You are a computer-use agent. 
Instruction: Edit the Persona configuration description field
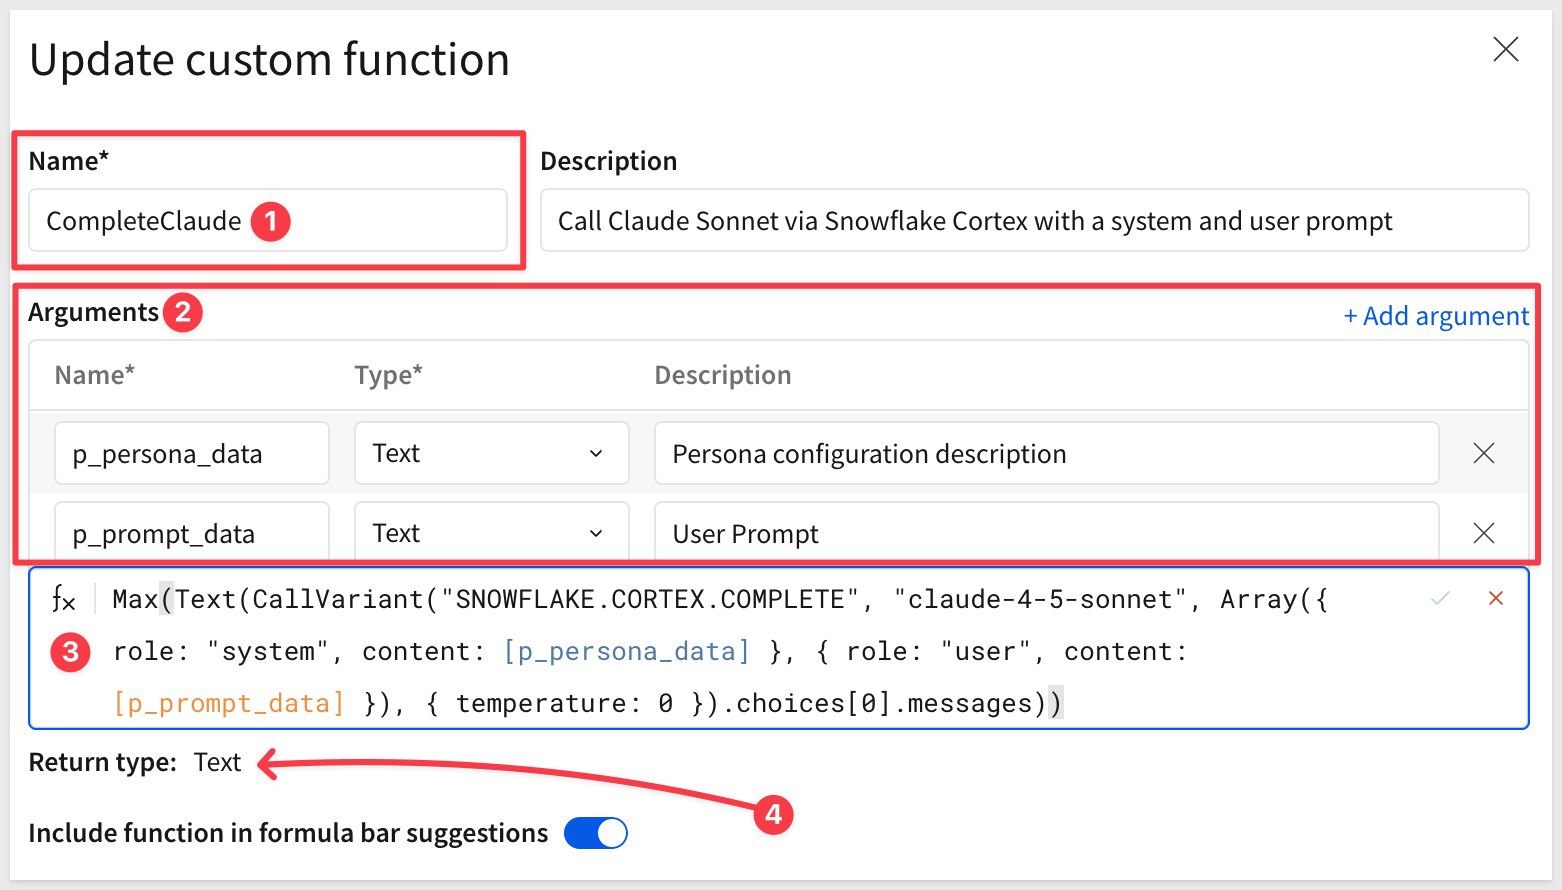[1045, 454]
